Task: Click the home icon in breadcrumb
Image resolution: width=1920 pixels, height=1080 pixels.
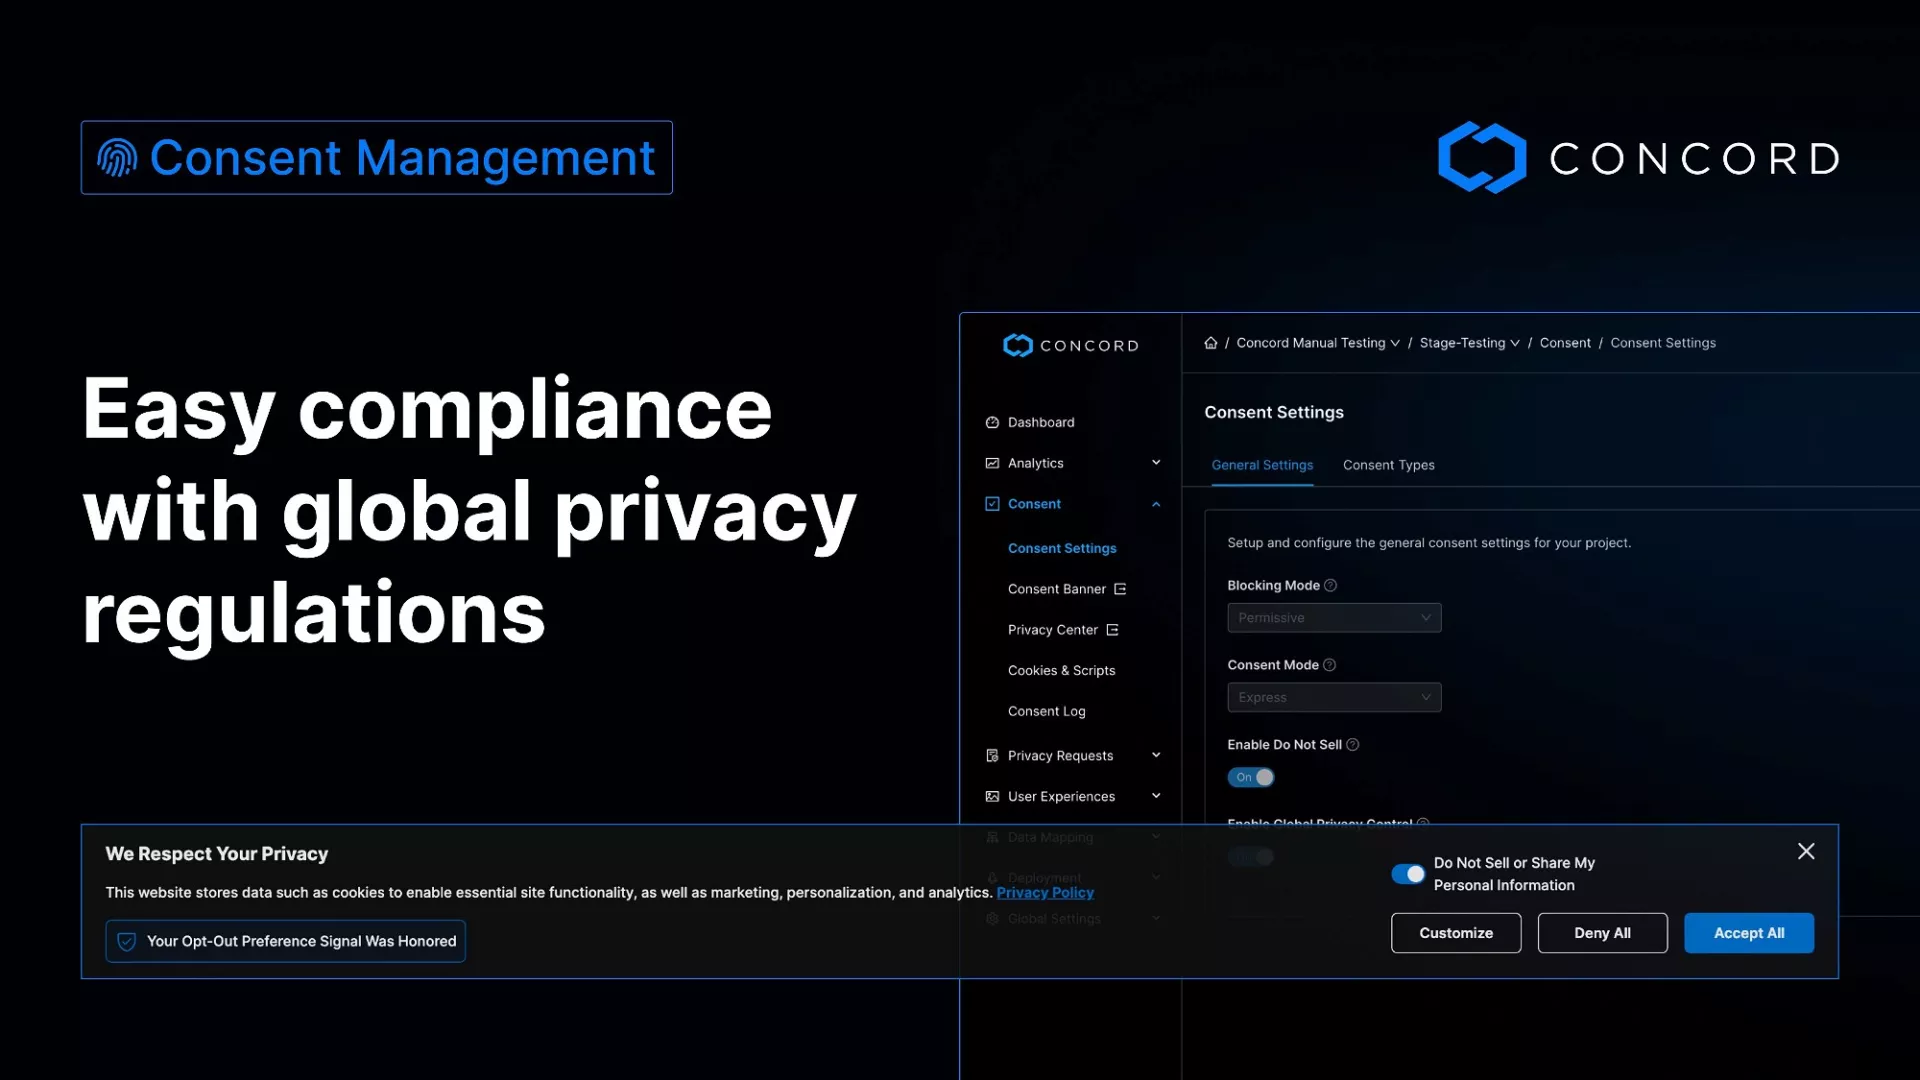Action: point(1210,343)
